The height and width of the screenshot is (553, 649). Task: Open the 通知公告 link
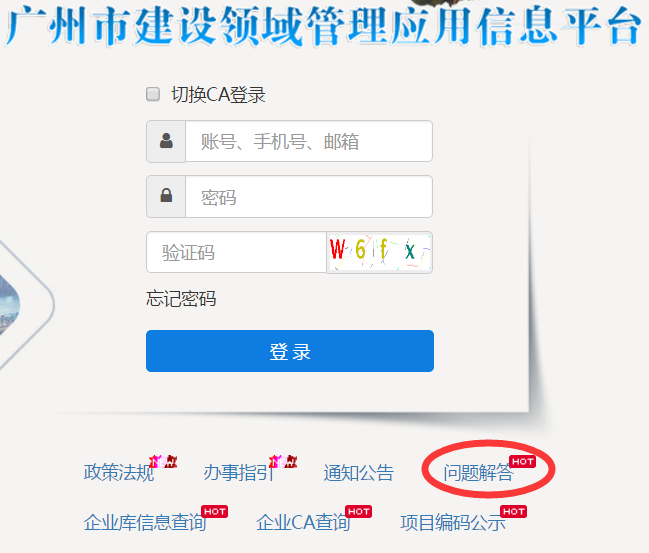358,473
